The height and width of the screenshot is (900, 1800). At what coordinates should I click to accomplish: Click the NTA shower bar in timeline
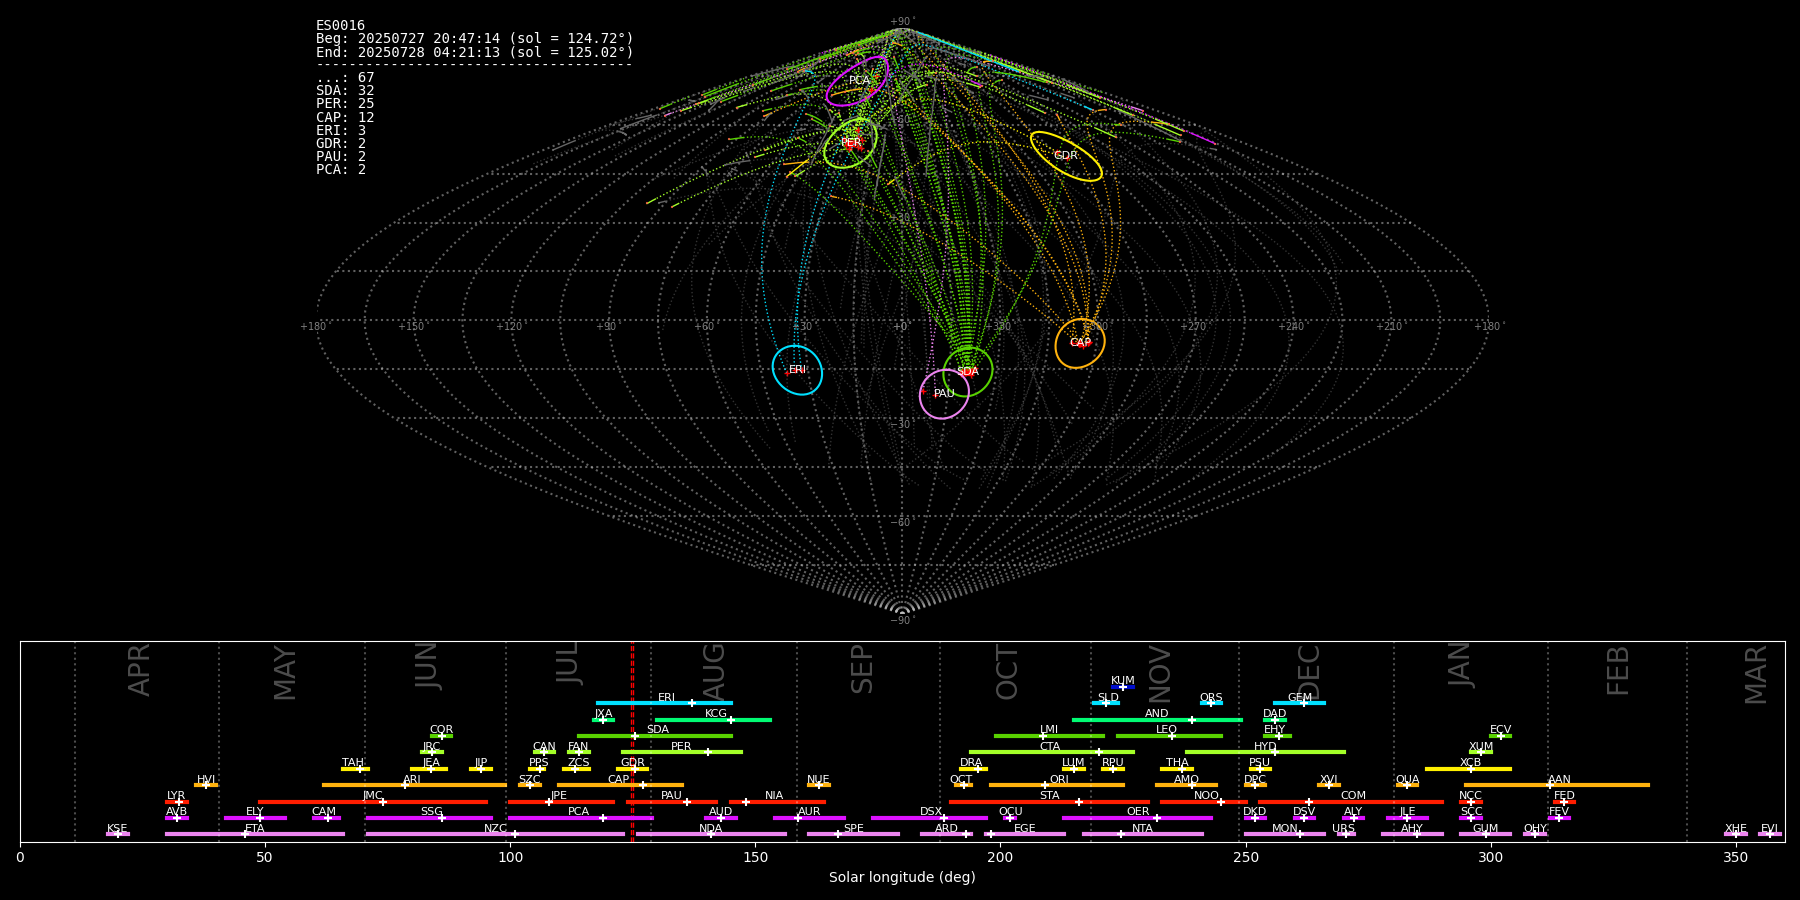pos(1142,834)
